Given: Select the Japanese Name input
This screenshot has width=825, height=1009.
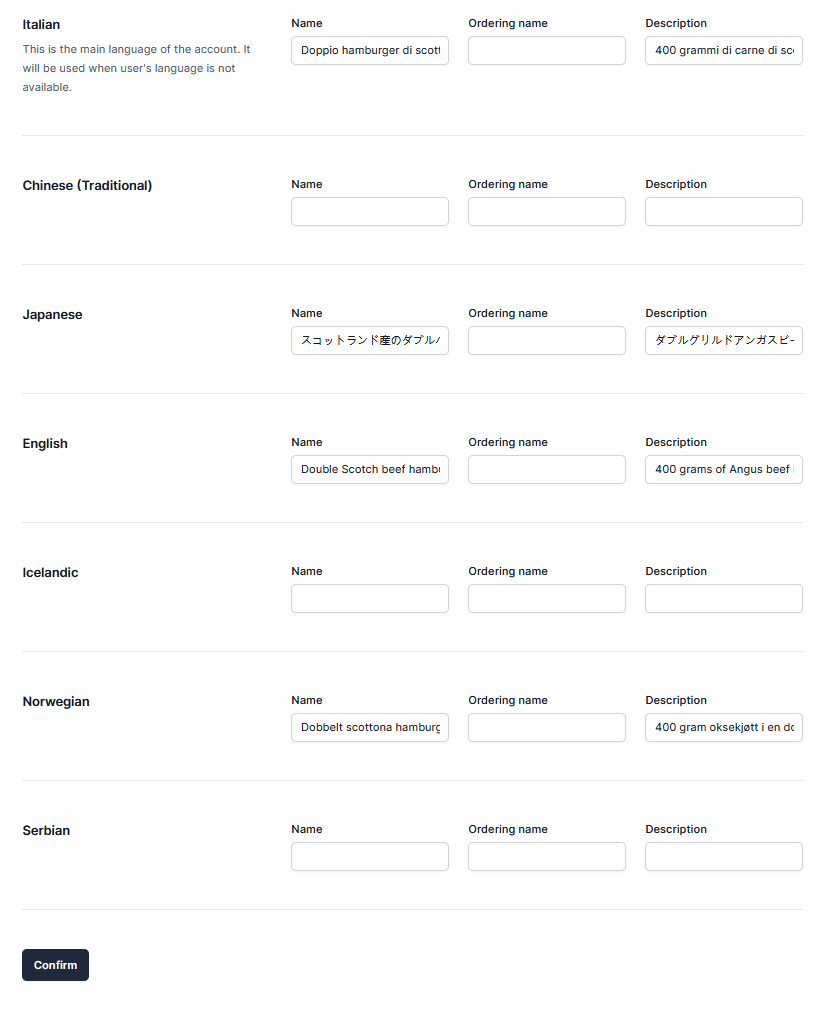Looking at the screenshot, I should point(370,340).
